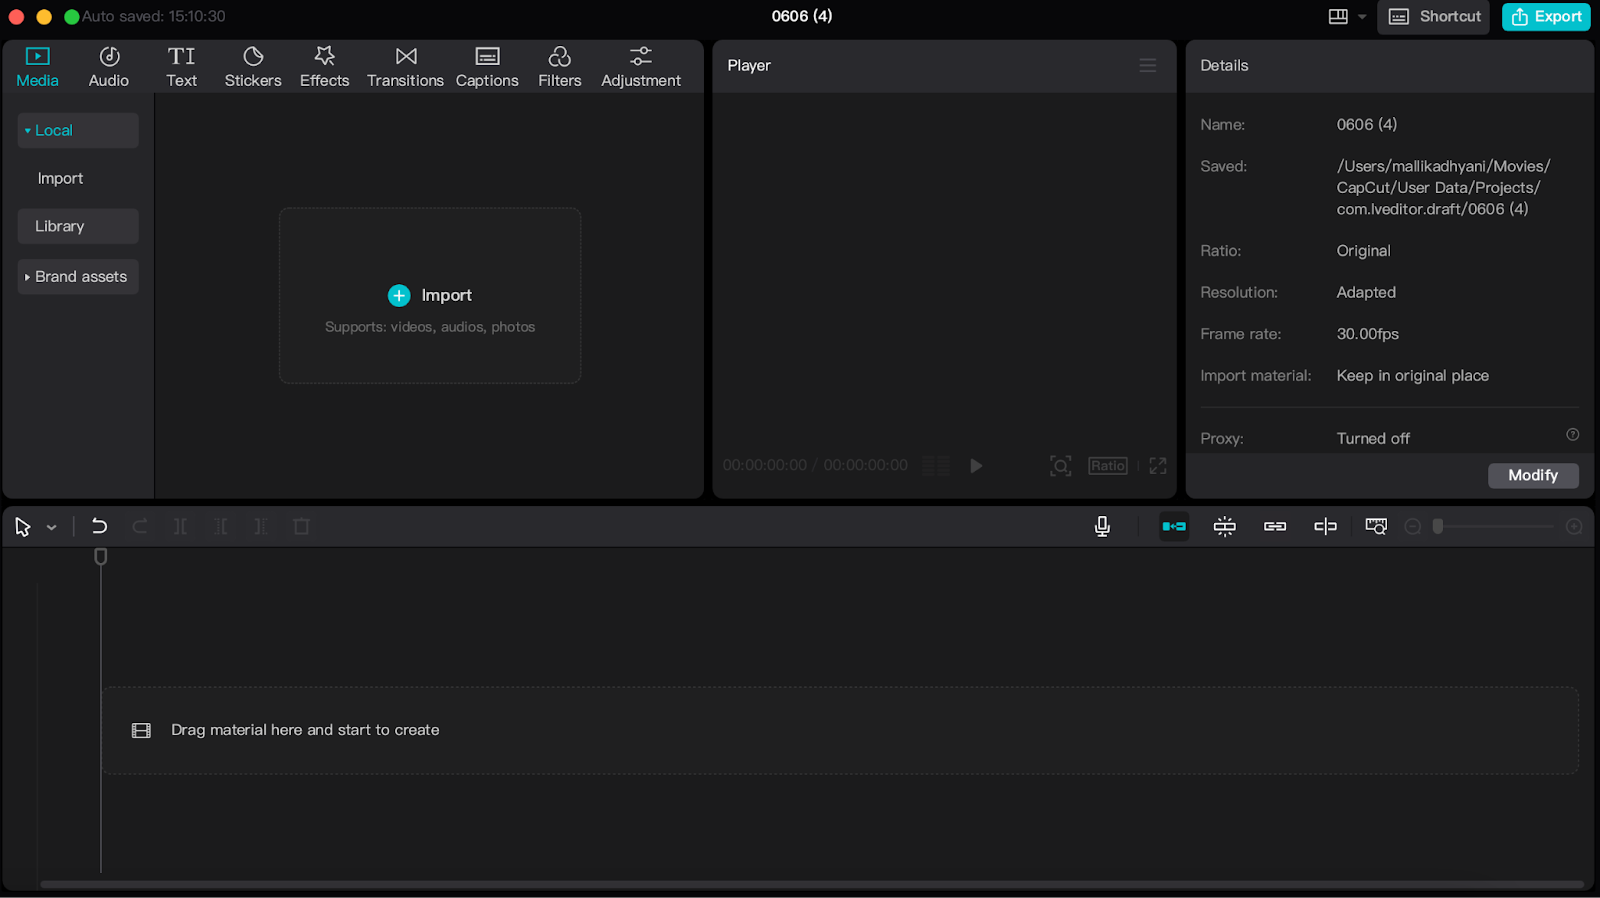Choose the Select pointer tool
Viewport: 1600px width, 898px height.
pyautogui.click(x=22, y=527)
